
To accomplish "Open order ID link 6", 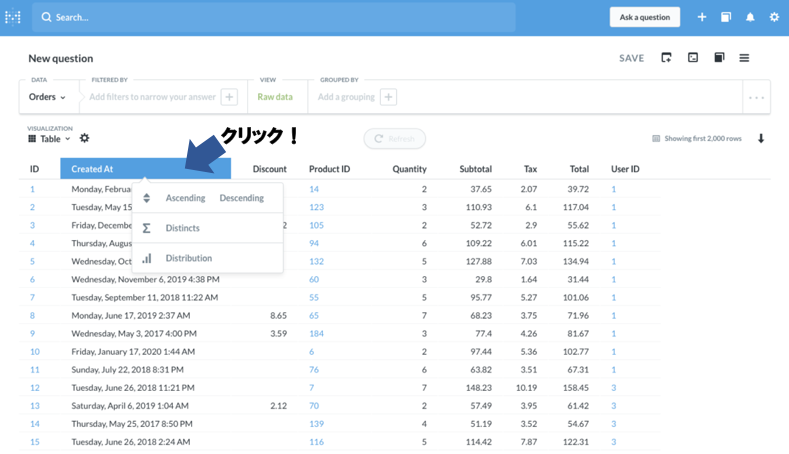I will 32,279.
